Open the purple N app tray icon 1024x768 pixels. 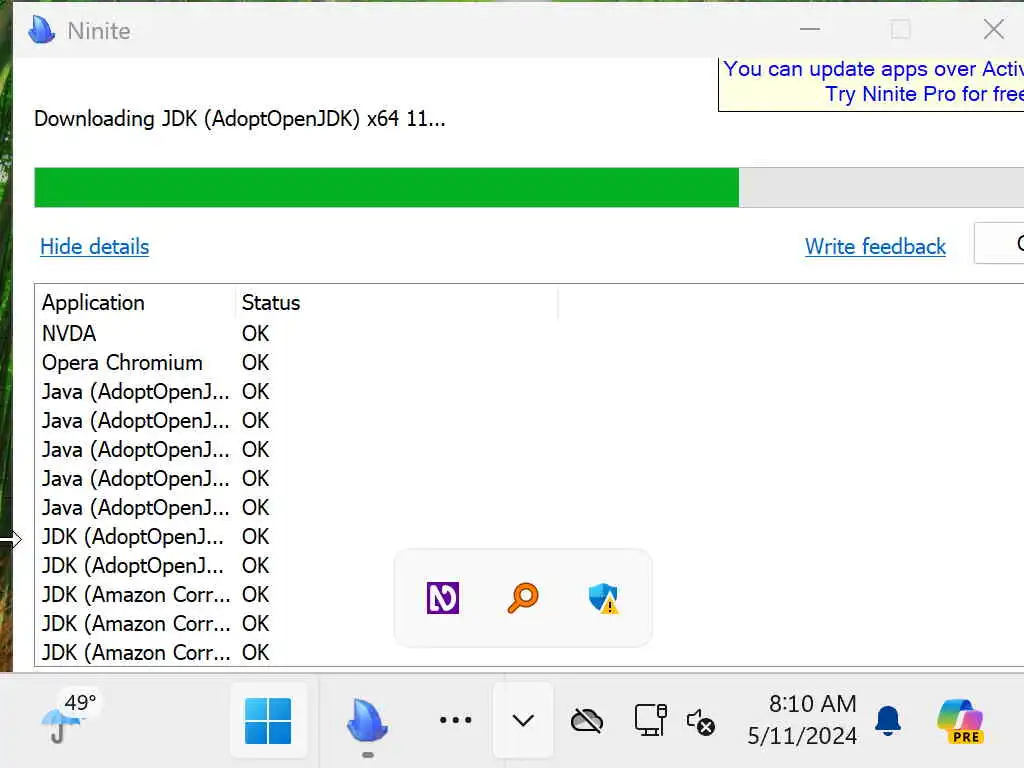tap(443, 598)
